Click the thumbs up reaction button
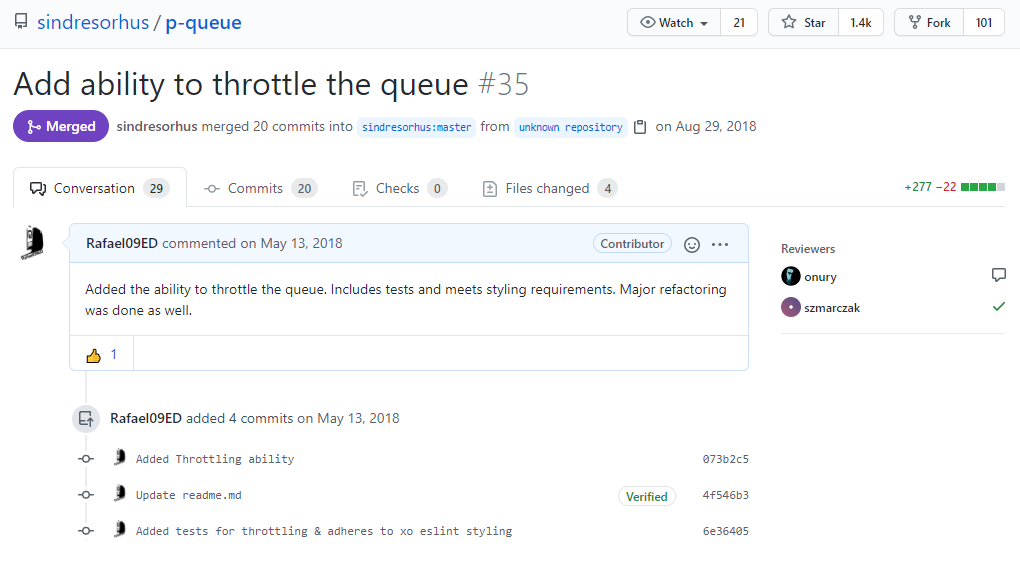 [x=101, y=355]
